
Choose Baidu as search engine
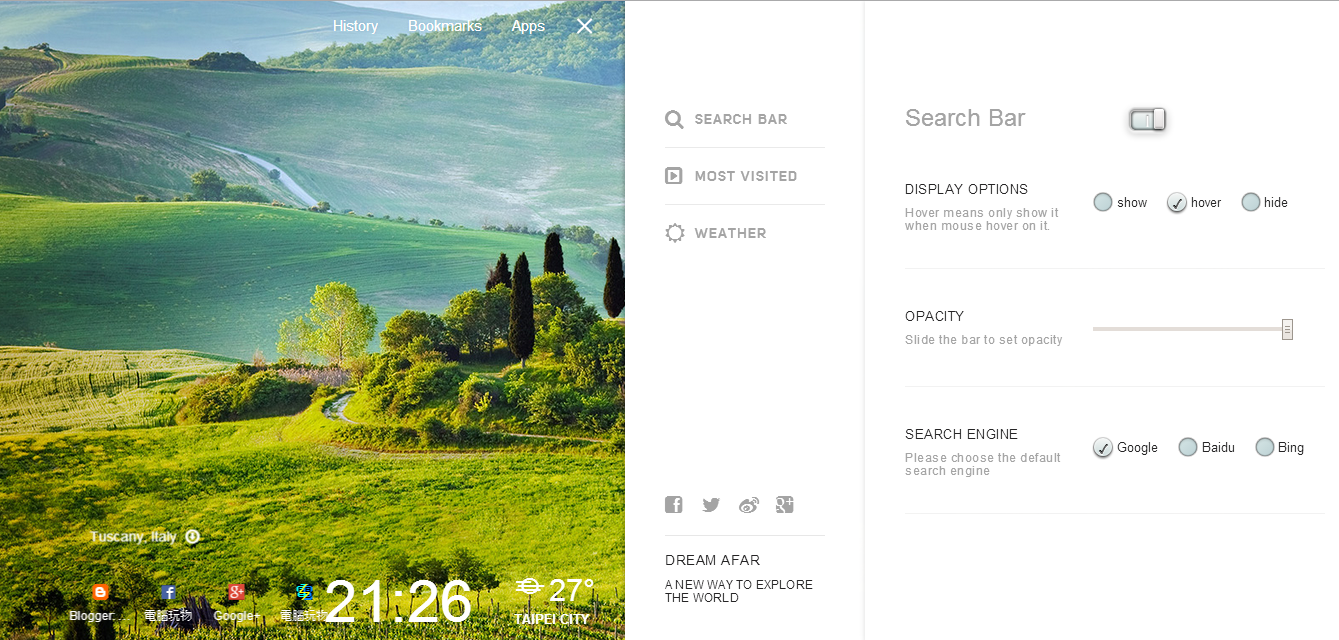(1188, 447)
